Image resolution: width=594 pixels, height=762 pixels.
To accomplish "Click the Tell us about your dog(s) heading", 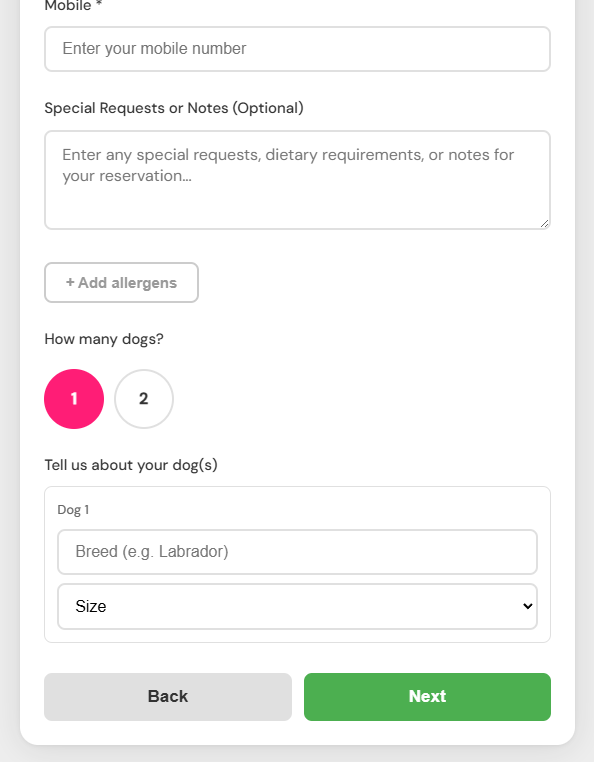I will [131, 465].
